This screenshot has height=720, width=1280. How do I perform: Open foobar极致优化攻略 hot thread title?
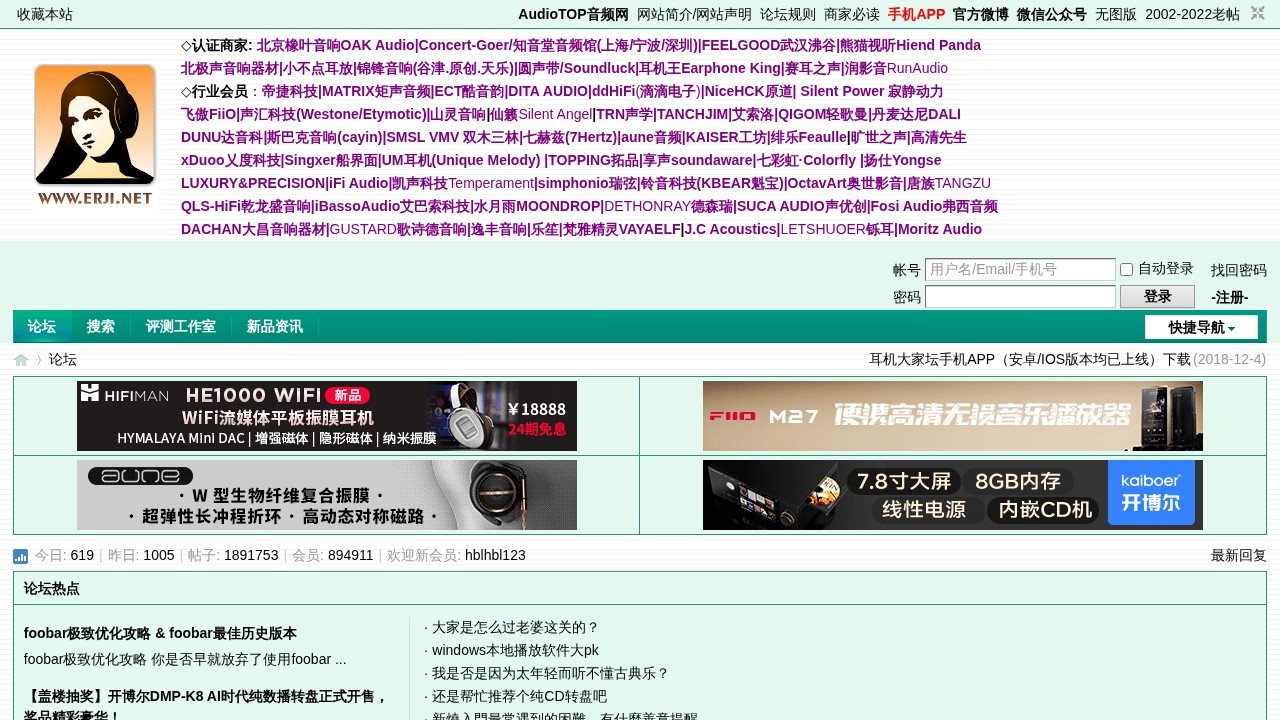coord(160,633)
